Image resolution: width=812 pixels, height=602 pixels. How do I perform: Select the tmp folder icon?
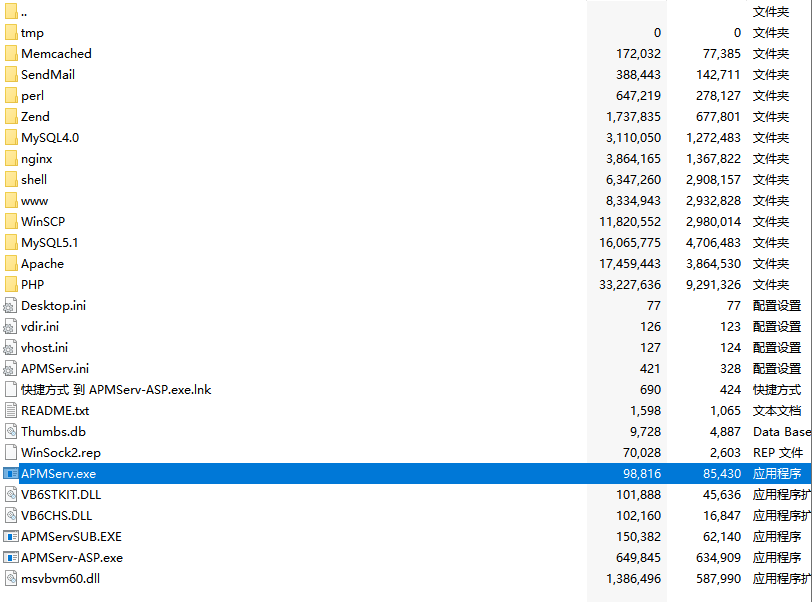point(11,33)
